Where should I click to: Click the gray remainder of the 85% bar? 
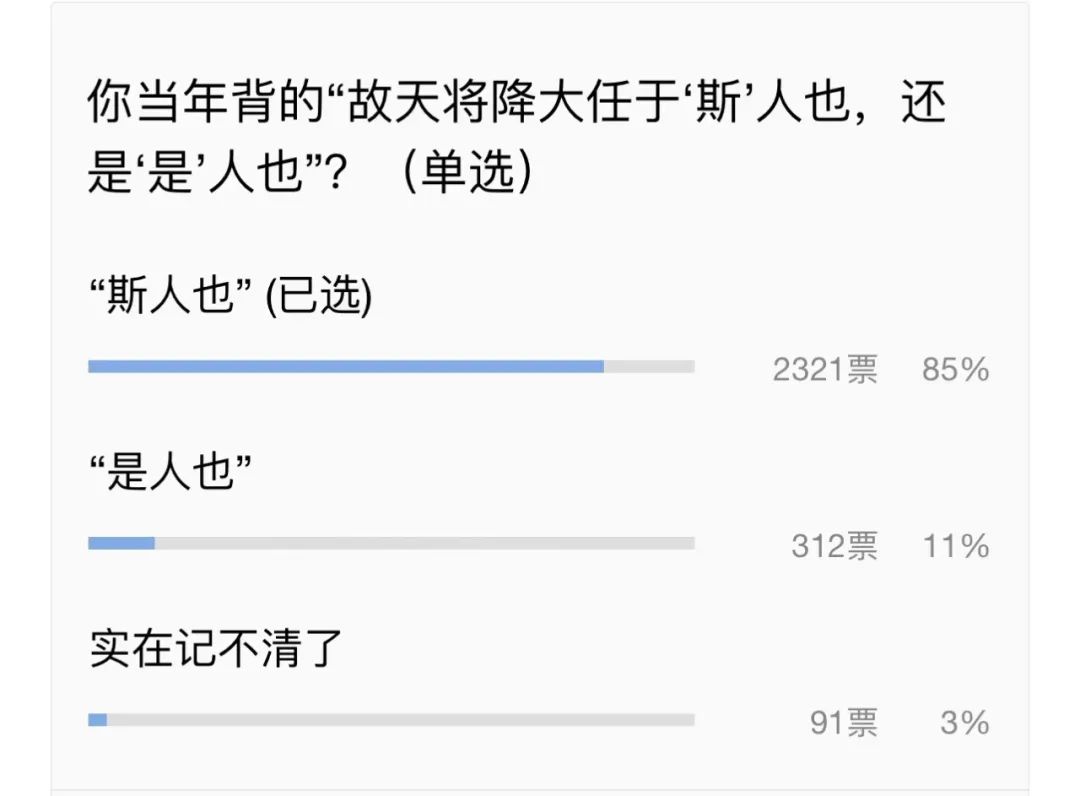pos(650,366)
